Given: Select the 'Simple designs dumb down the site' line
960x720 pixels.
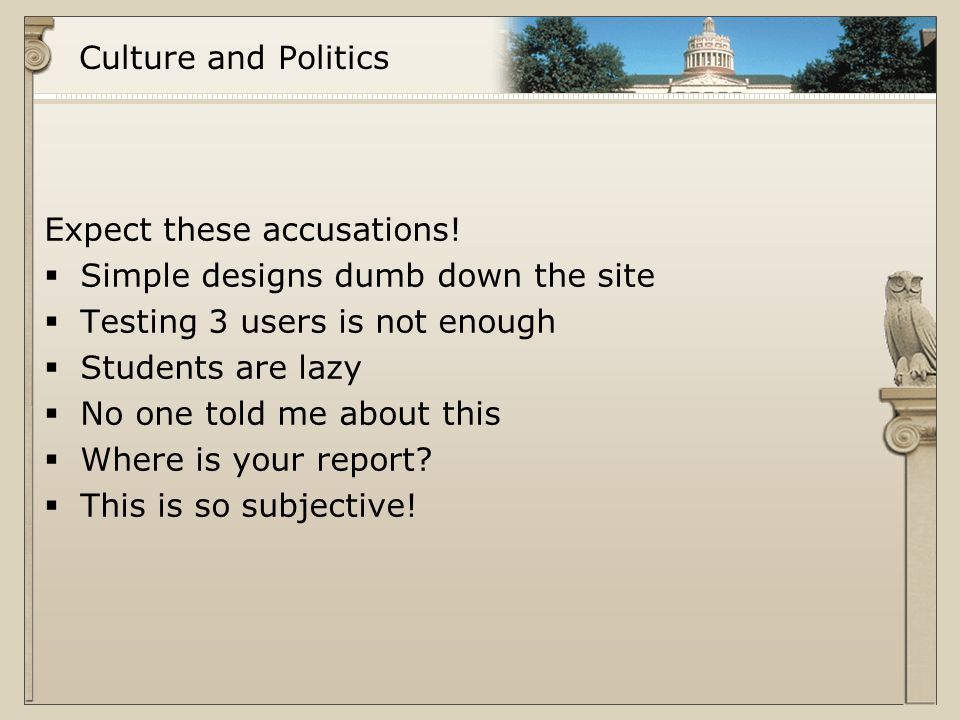Looking at the screenshot, I should point(367,276).
